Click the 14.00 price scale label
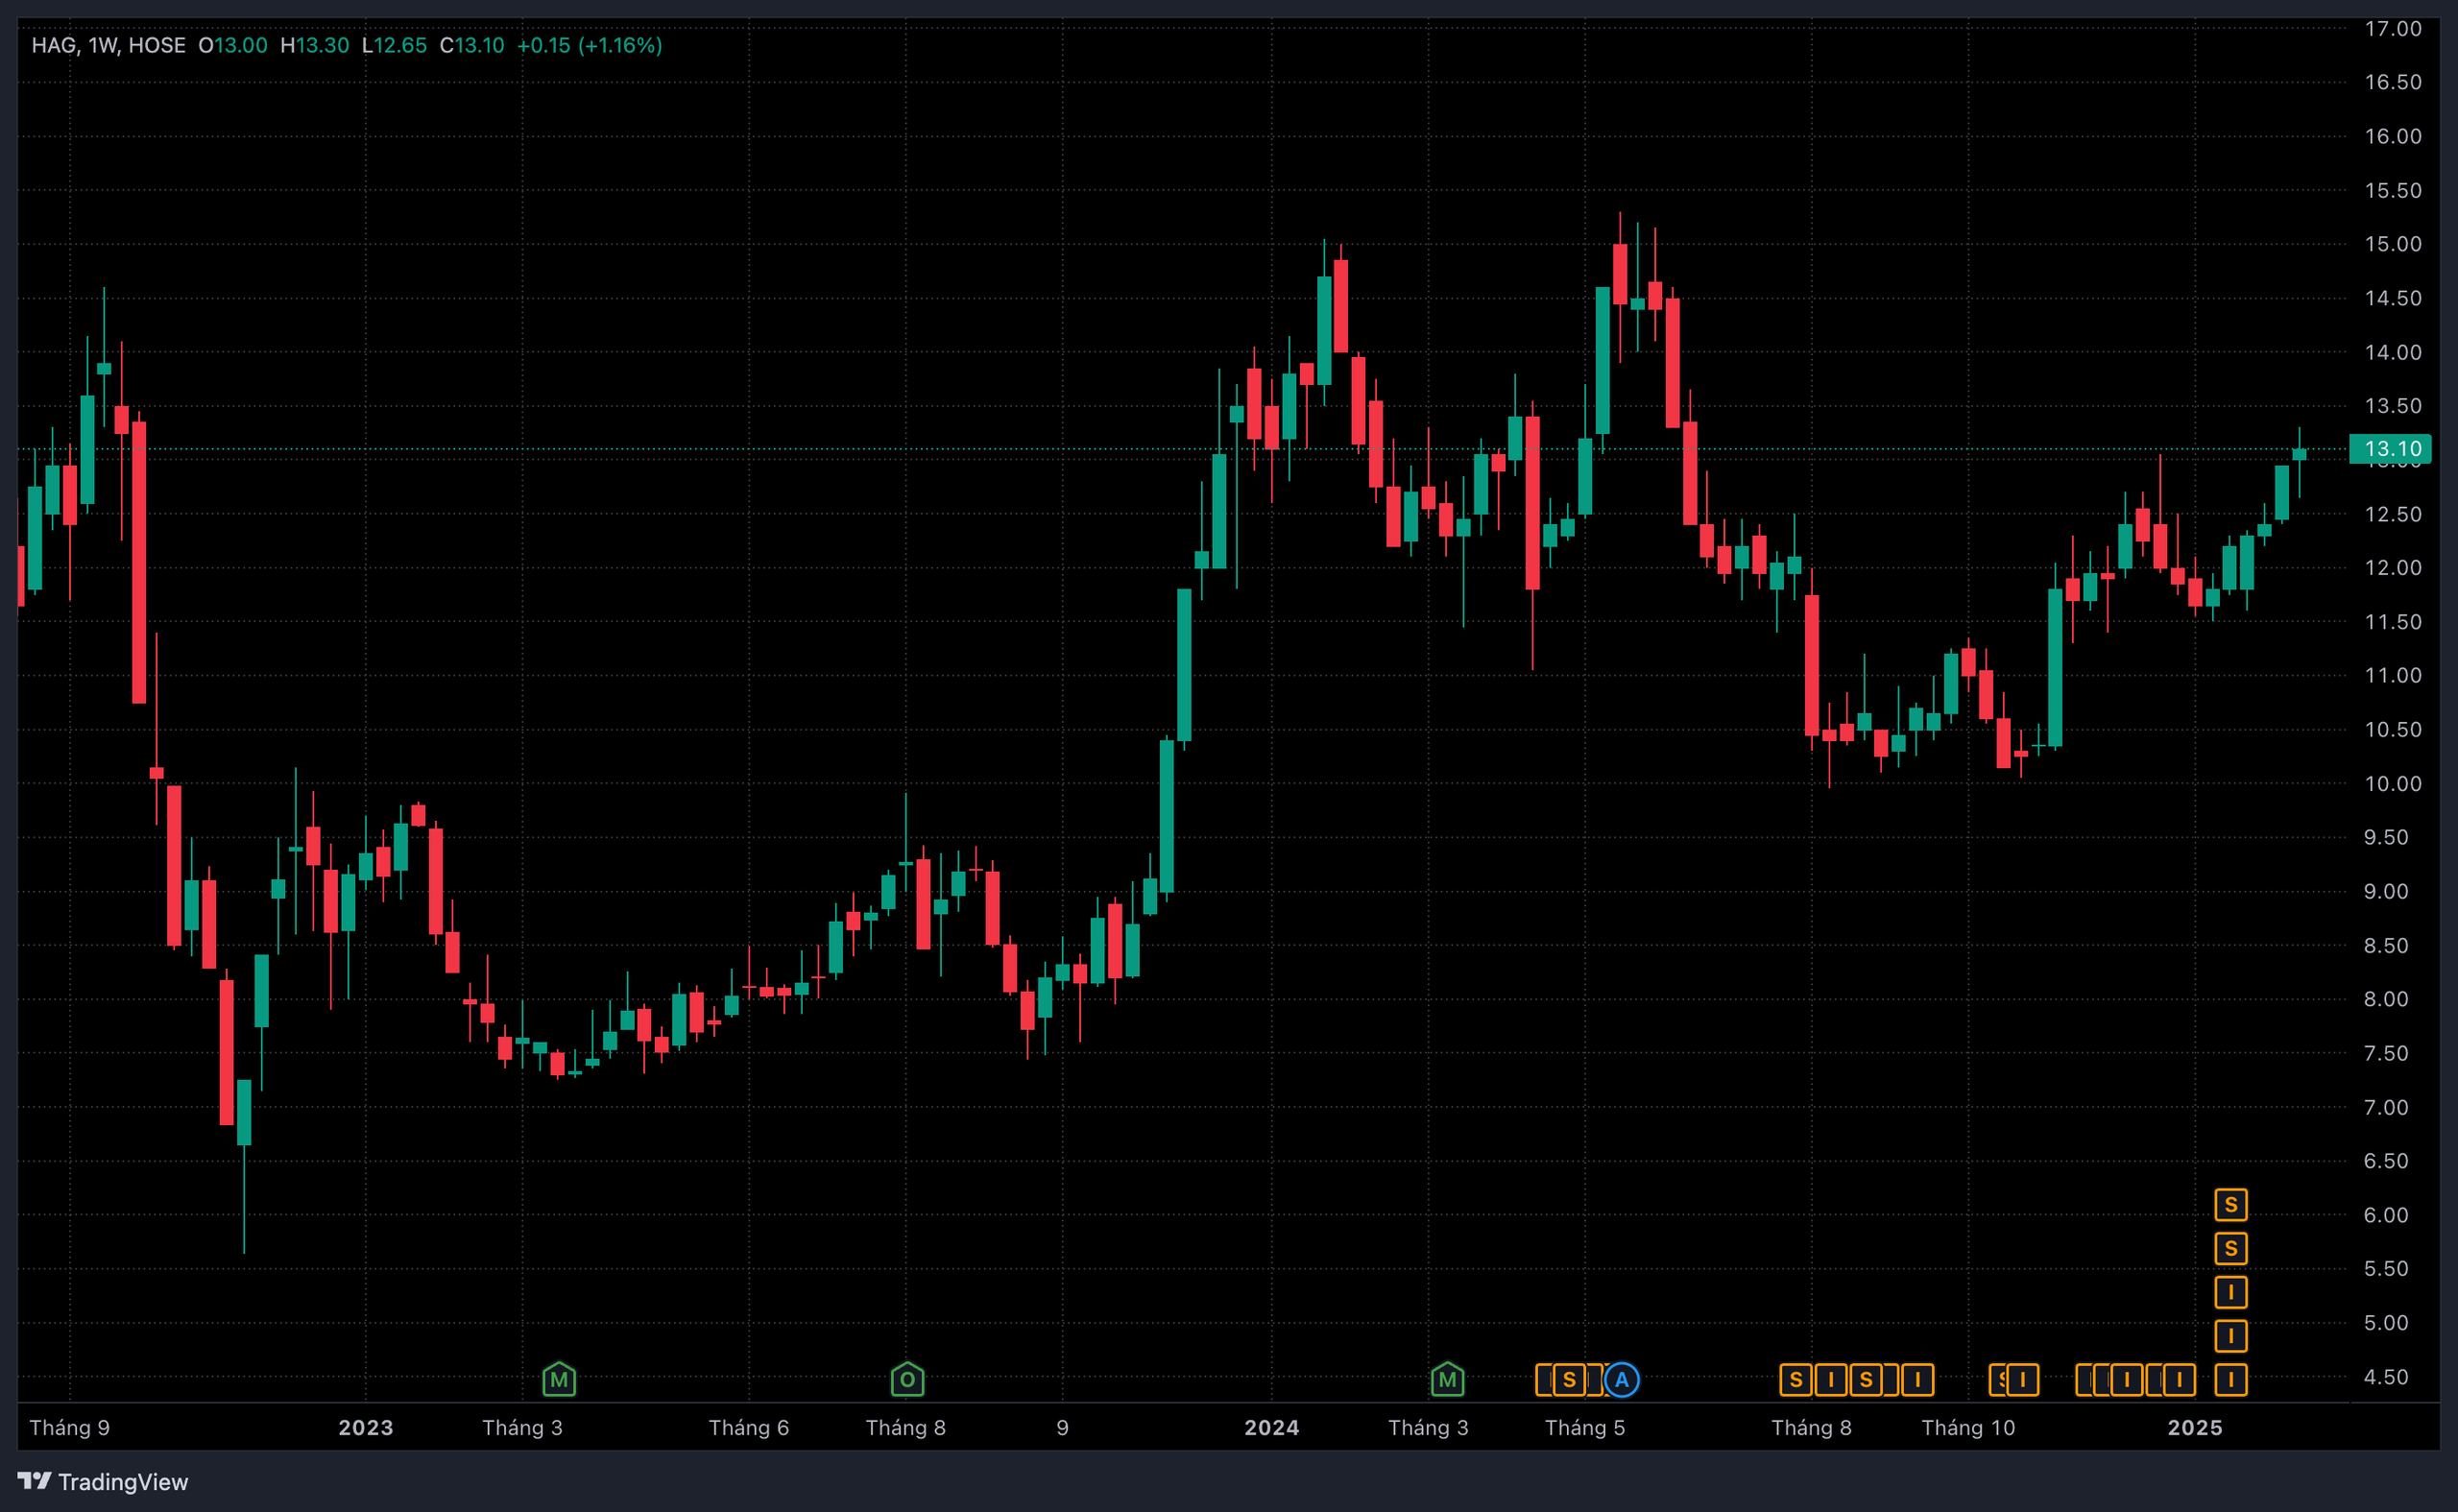This screenshot has width=2458, height=1512. pyautogui.click(x=2393, y=352)
